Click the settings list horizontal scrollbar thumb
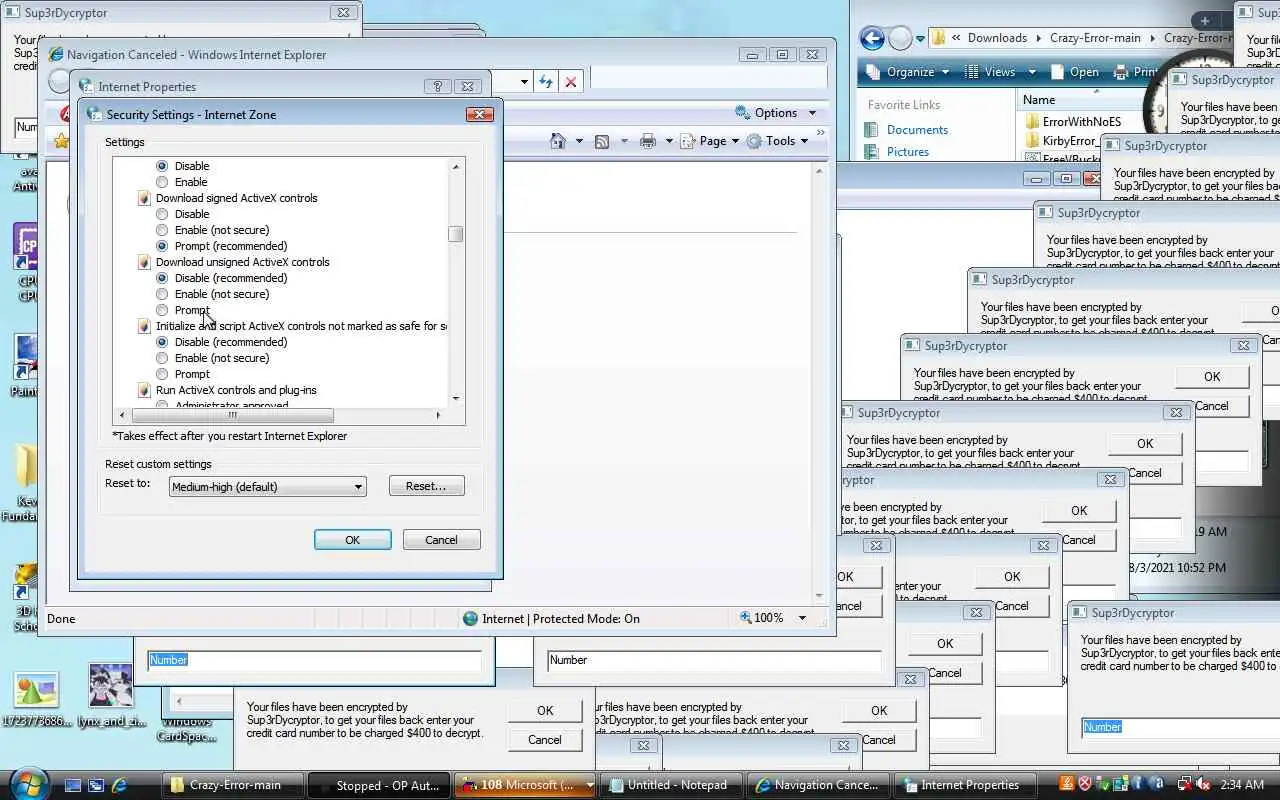 (233, 415)
